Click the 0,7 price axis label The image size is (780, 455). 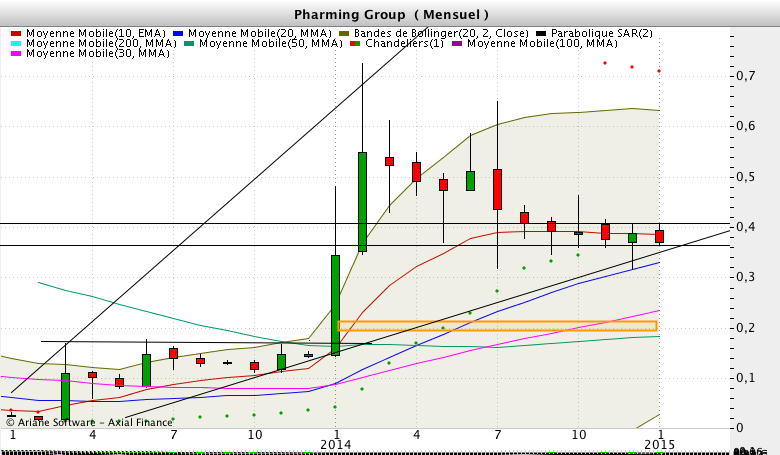745,76
